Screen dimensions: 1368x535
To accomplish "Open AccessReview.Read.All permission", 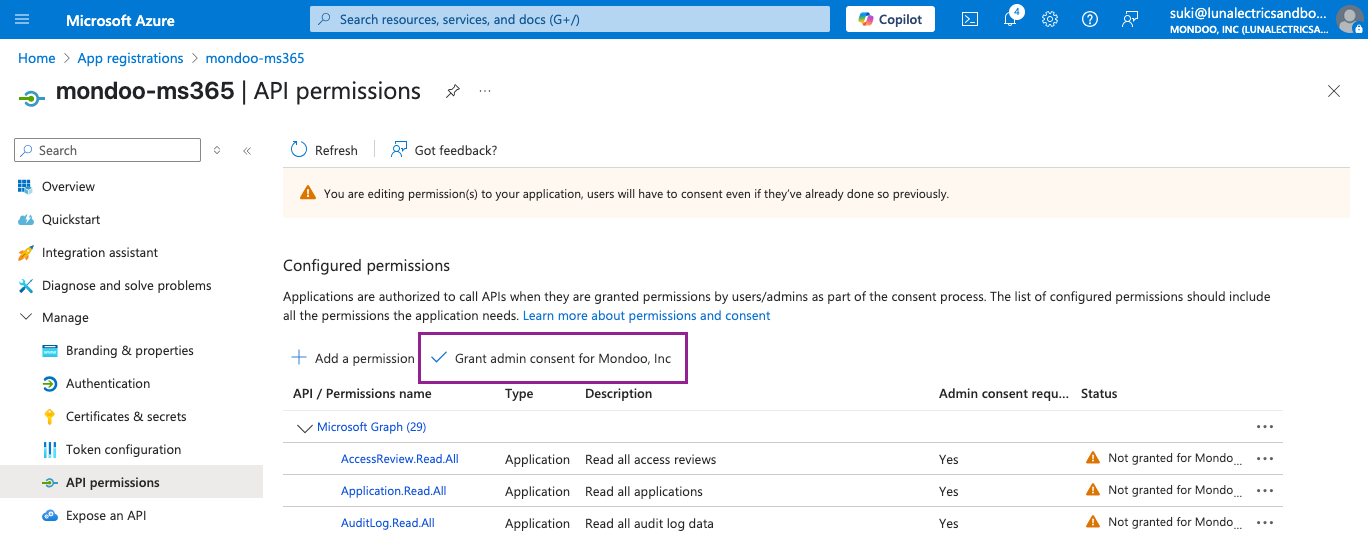I will click(x=400, y=459).
